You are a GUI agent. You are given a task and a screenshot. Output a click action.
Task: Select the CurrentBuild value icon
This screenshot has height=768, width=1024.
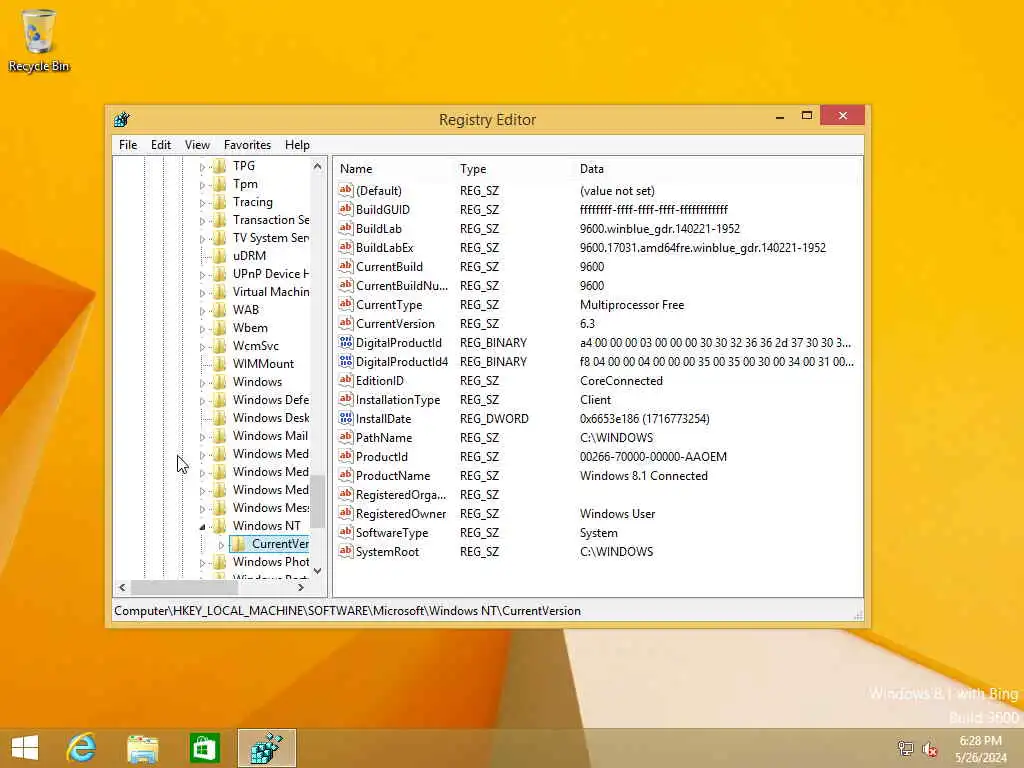[x=345, y=266]
